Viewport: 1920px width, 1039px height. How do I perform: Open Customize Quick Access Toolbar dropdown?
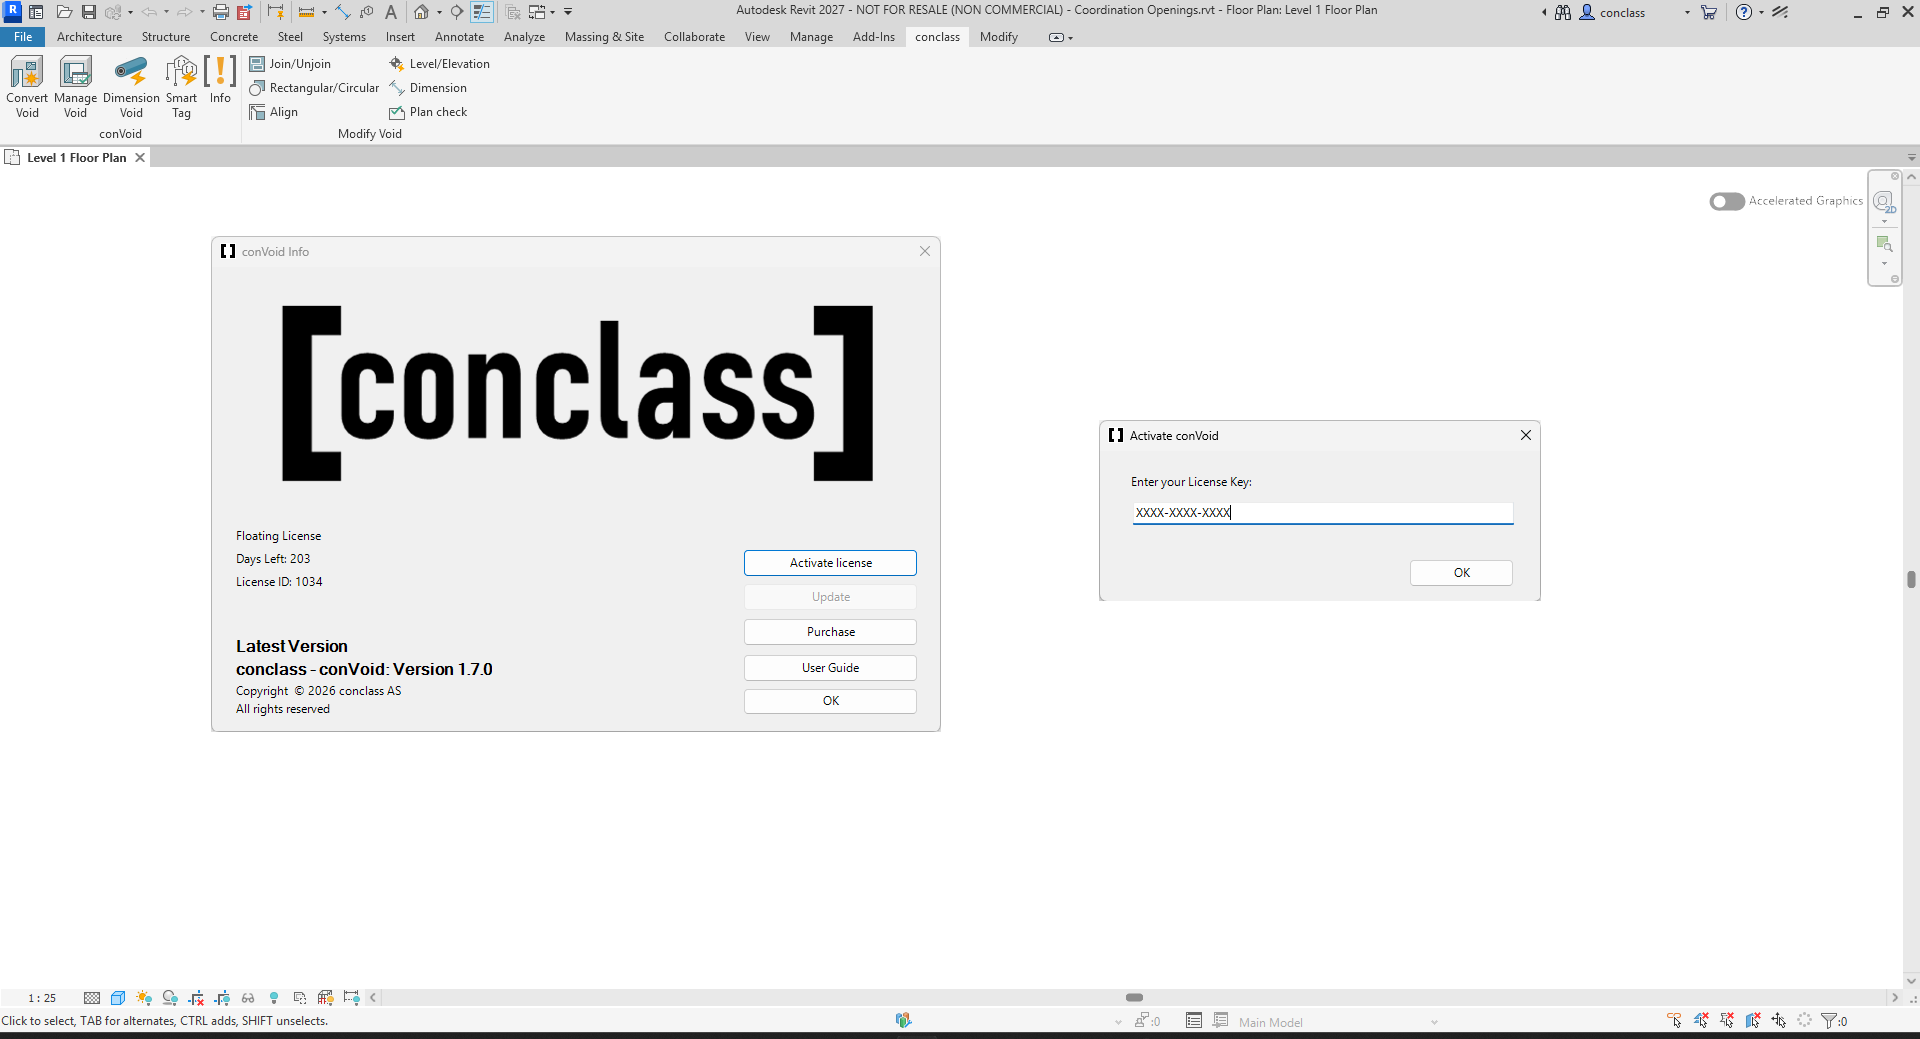[x=568, y=12]
